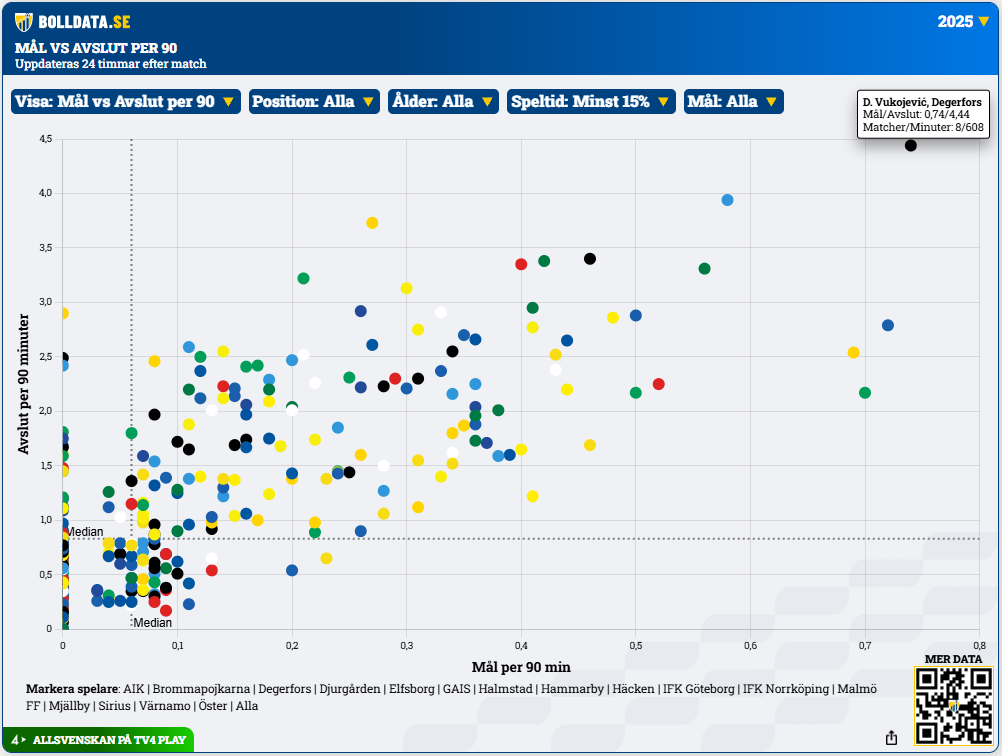Click the QR code under Mer Data
This screenshot has height=756, width=1002.
click(x=952, y=705)
